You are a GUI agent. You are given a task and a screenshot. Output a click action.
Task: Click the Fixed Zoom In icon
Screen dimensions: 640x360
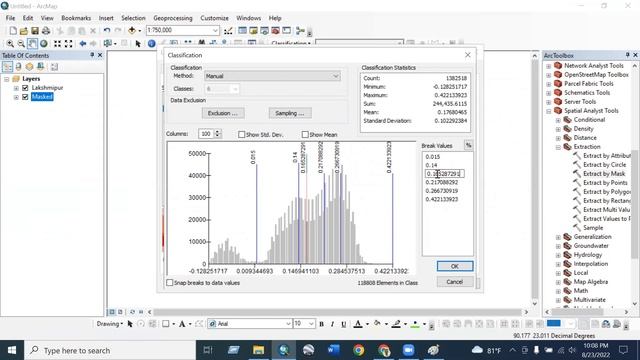[x=58, y=43]
